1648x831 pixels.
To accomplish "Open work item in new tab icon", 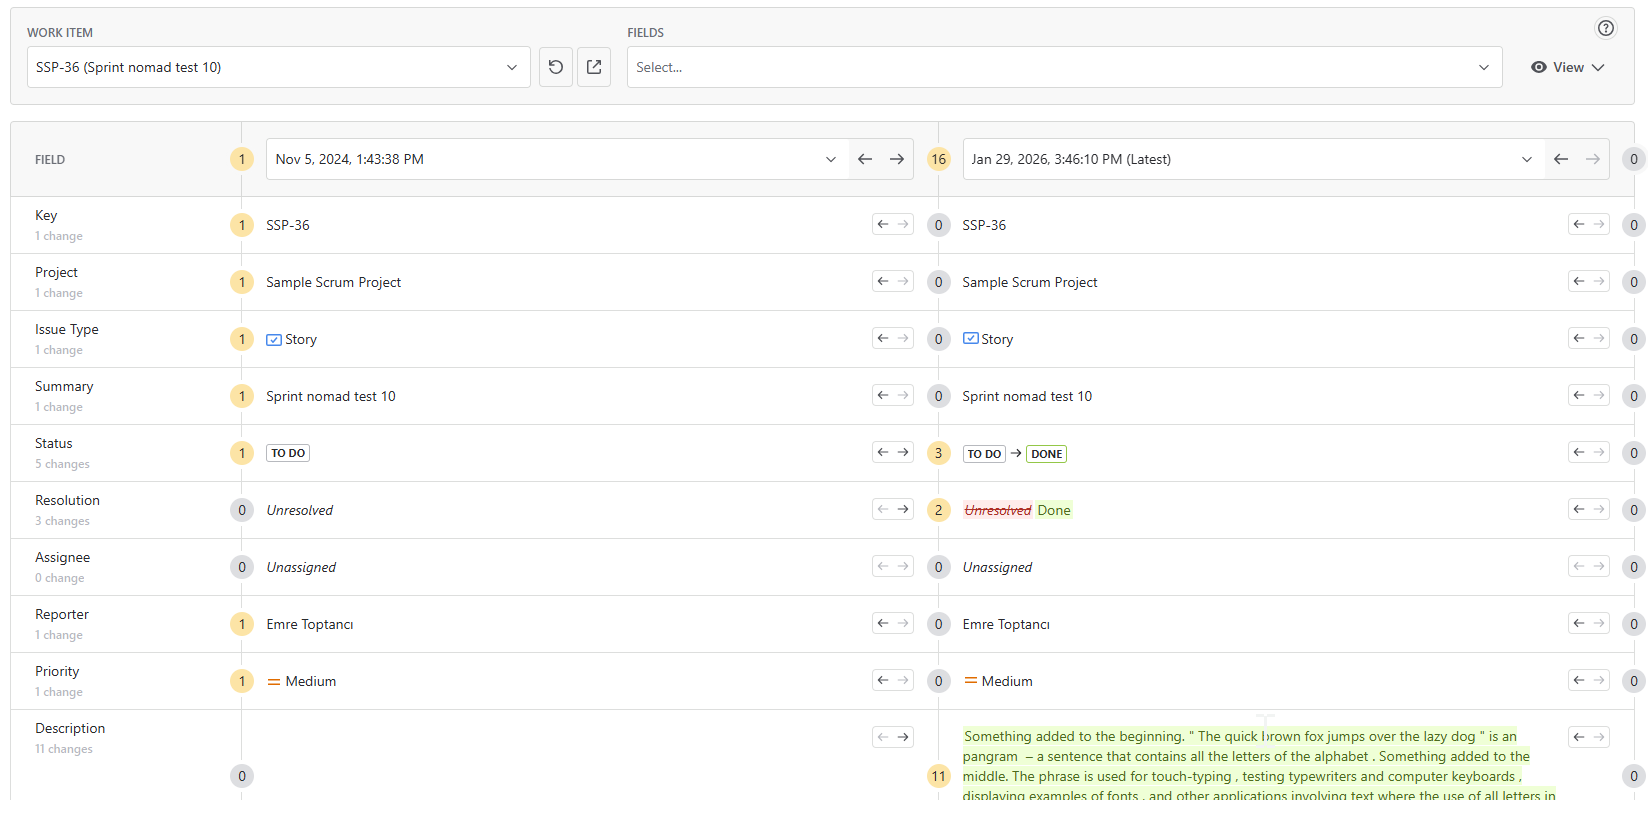I will click(x=594, y=67).
